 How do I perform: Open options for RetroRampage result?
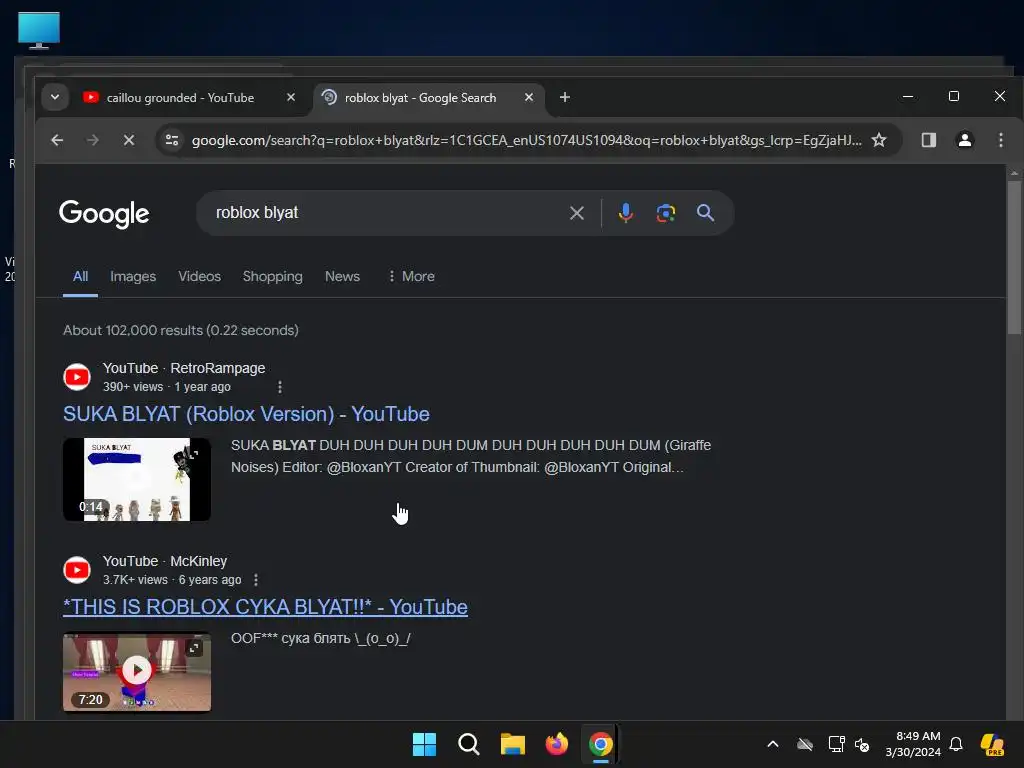280,387
